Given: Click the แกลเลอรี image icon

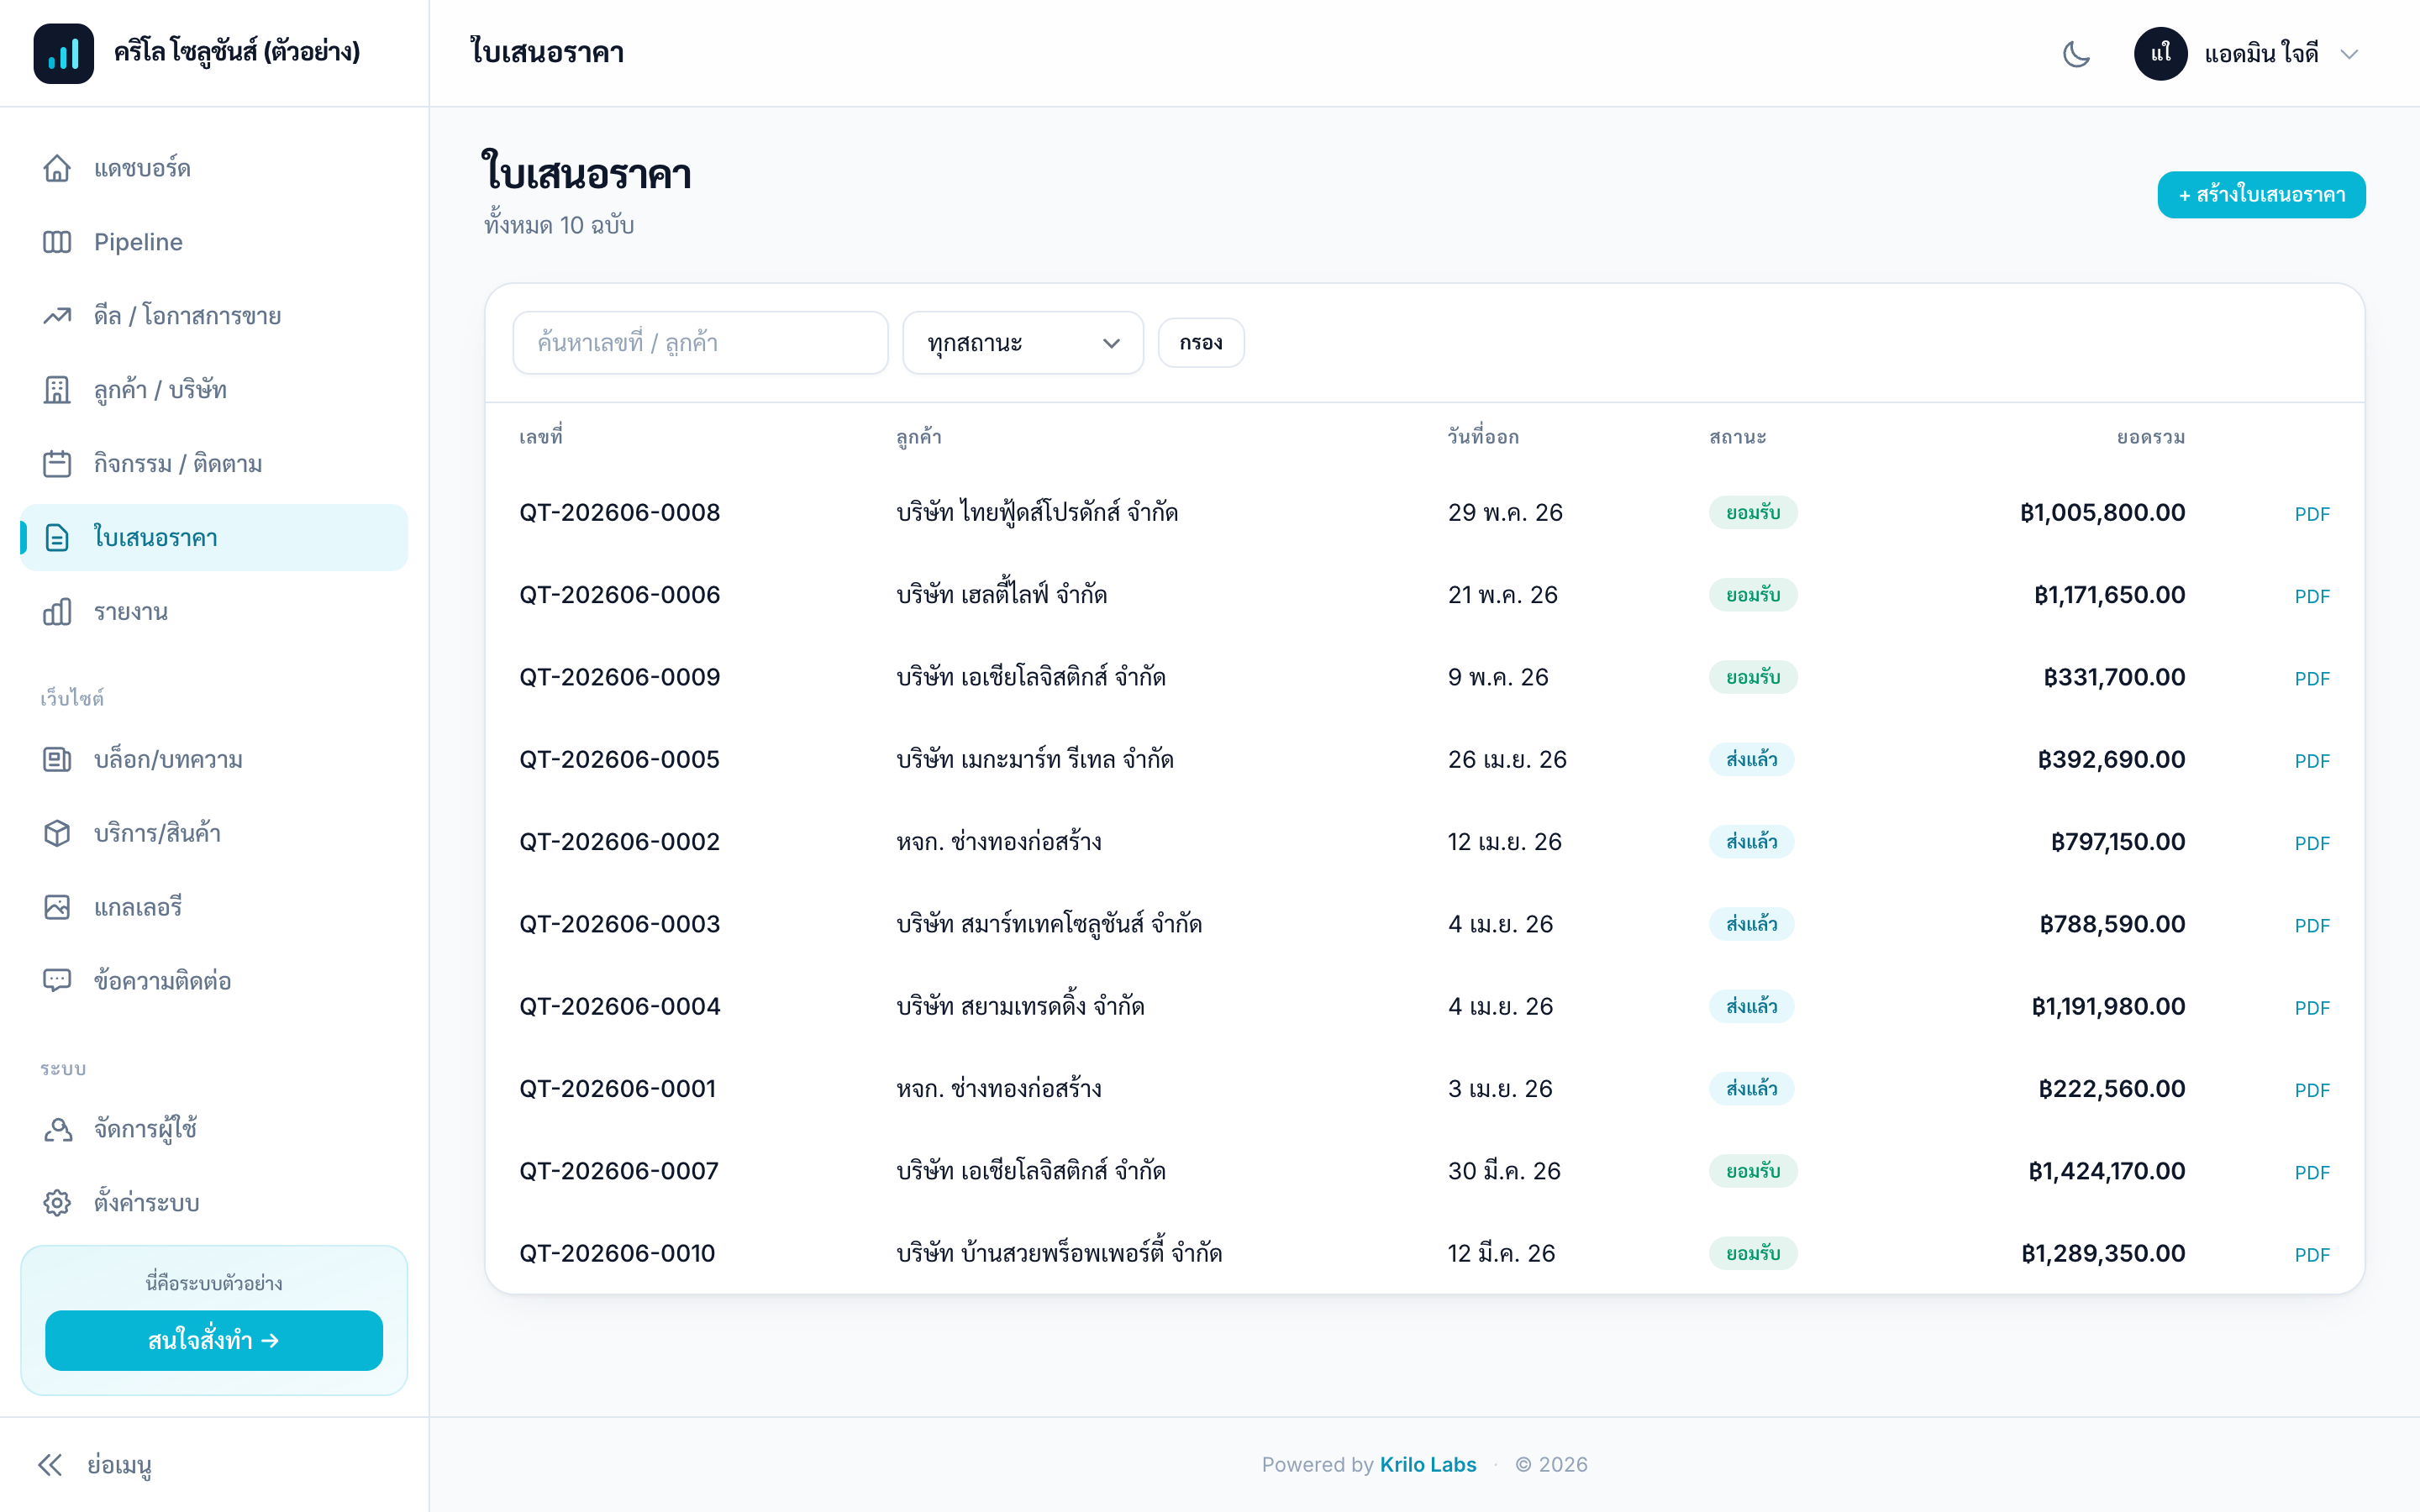Looking at the screenshot, I should pyautogui.click(x=57, y=907).
